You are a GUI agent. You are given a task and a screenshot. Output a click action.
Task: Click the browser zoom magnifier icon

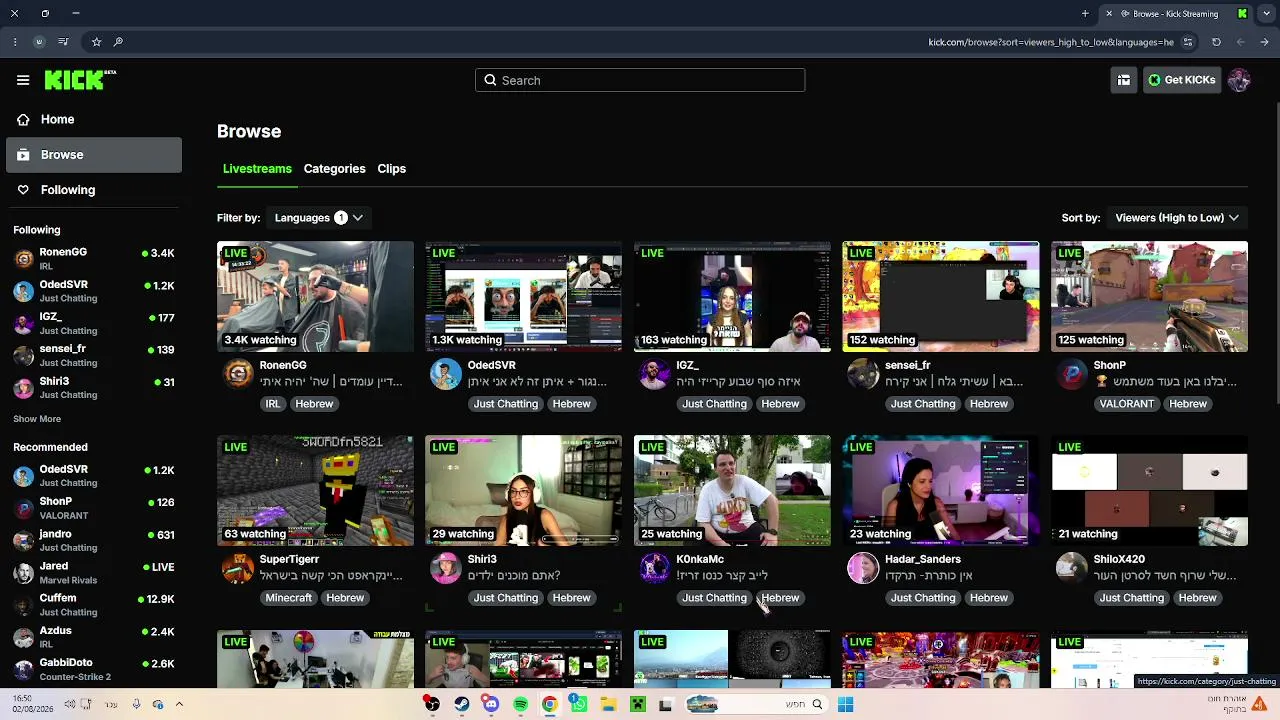point(118,42)
